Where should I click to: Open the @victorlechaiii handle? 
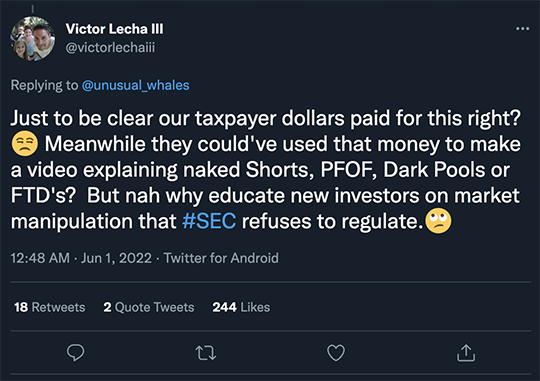point(110,48)
